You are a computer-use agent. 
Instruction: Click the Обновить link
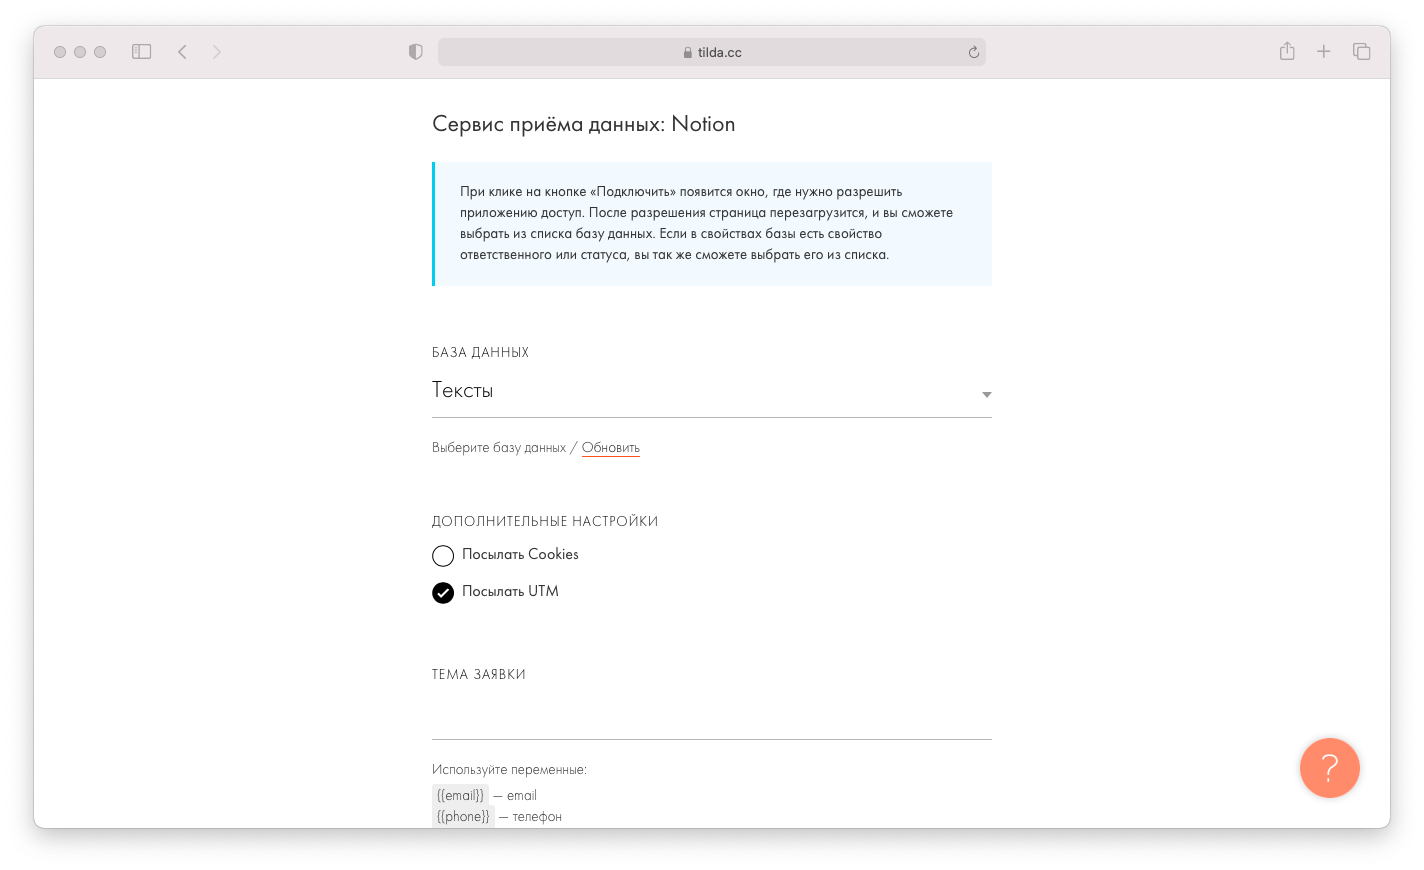pyautogui.click(x=611, y=448)
